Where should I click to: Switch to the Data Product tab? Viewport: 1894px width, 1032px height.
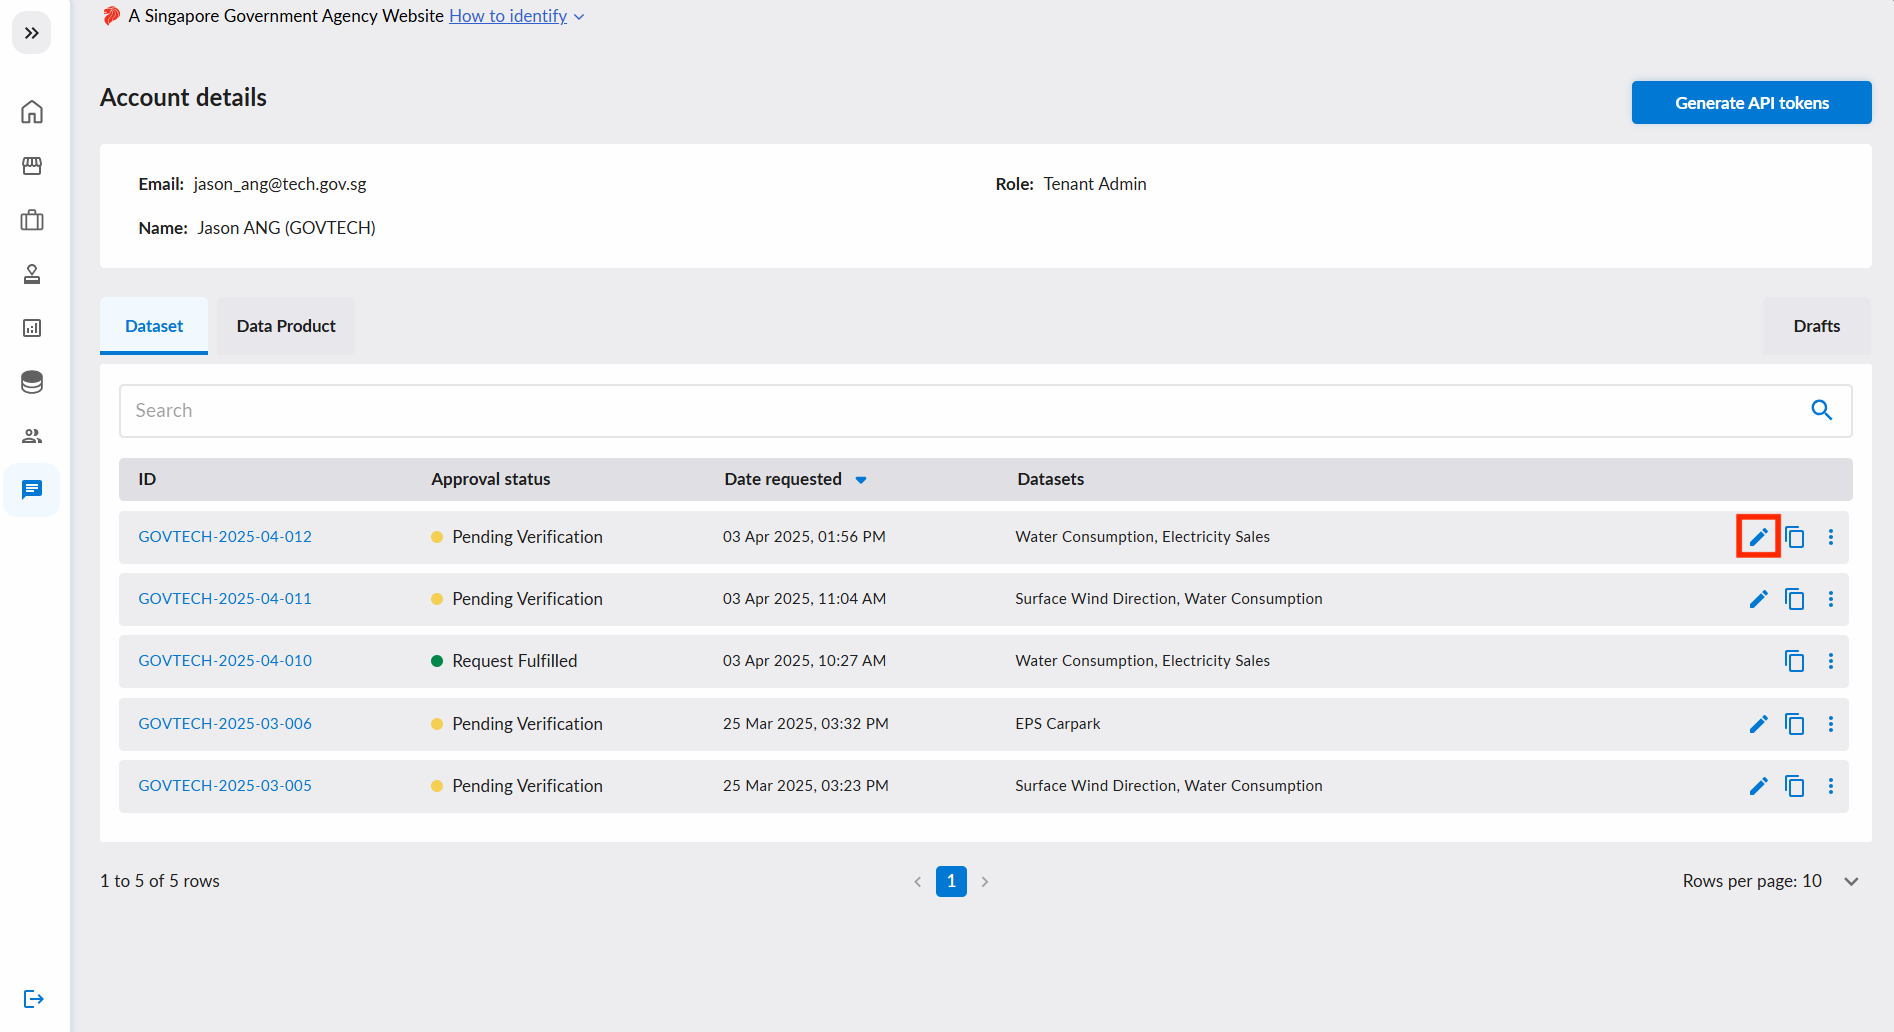tap(286, 326)
